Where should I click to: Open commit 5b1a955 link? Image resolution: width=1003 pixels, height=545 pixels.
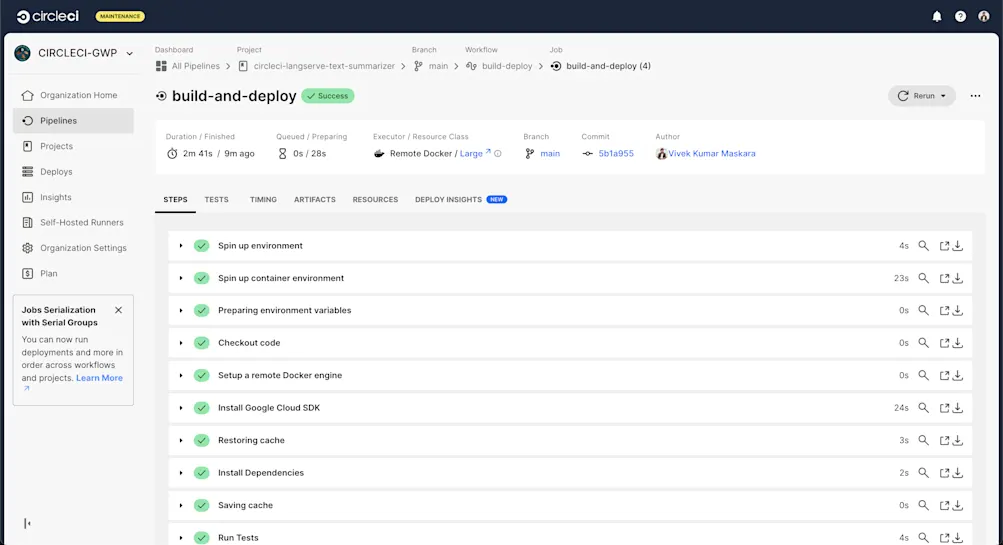[616, 154]
